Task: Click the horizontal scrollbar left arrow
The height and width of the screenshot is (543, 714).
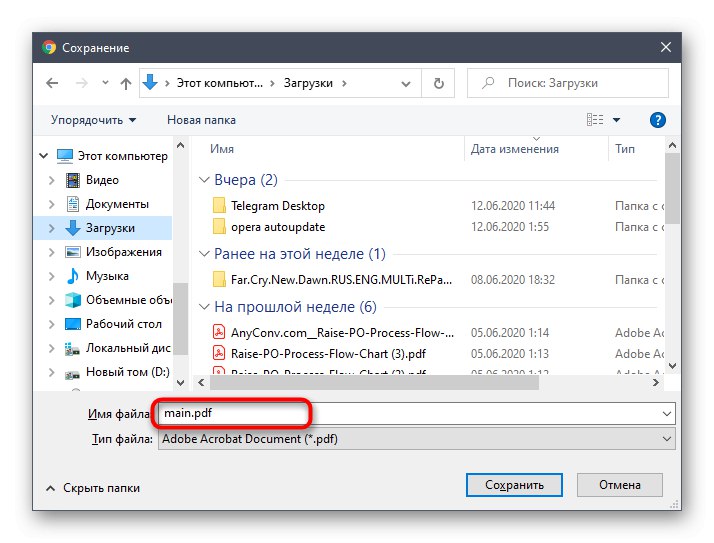Action: (202, 383)
